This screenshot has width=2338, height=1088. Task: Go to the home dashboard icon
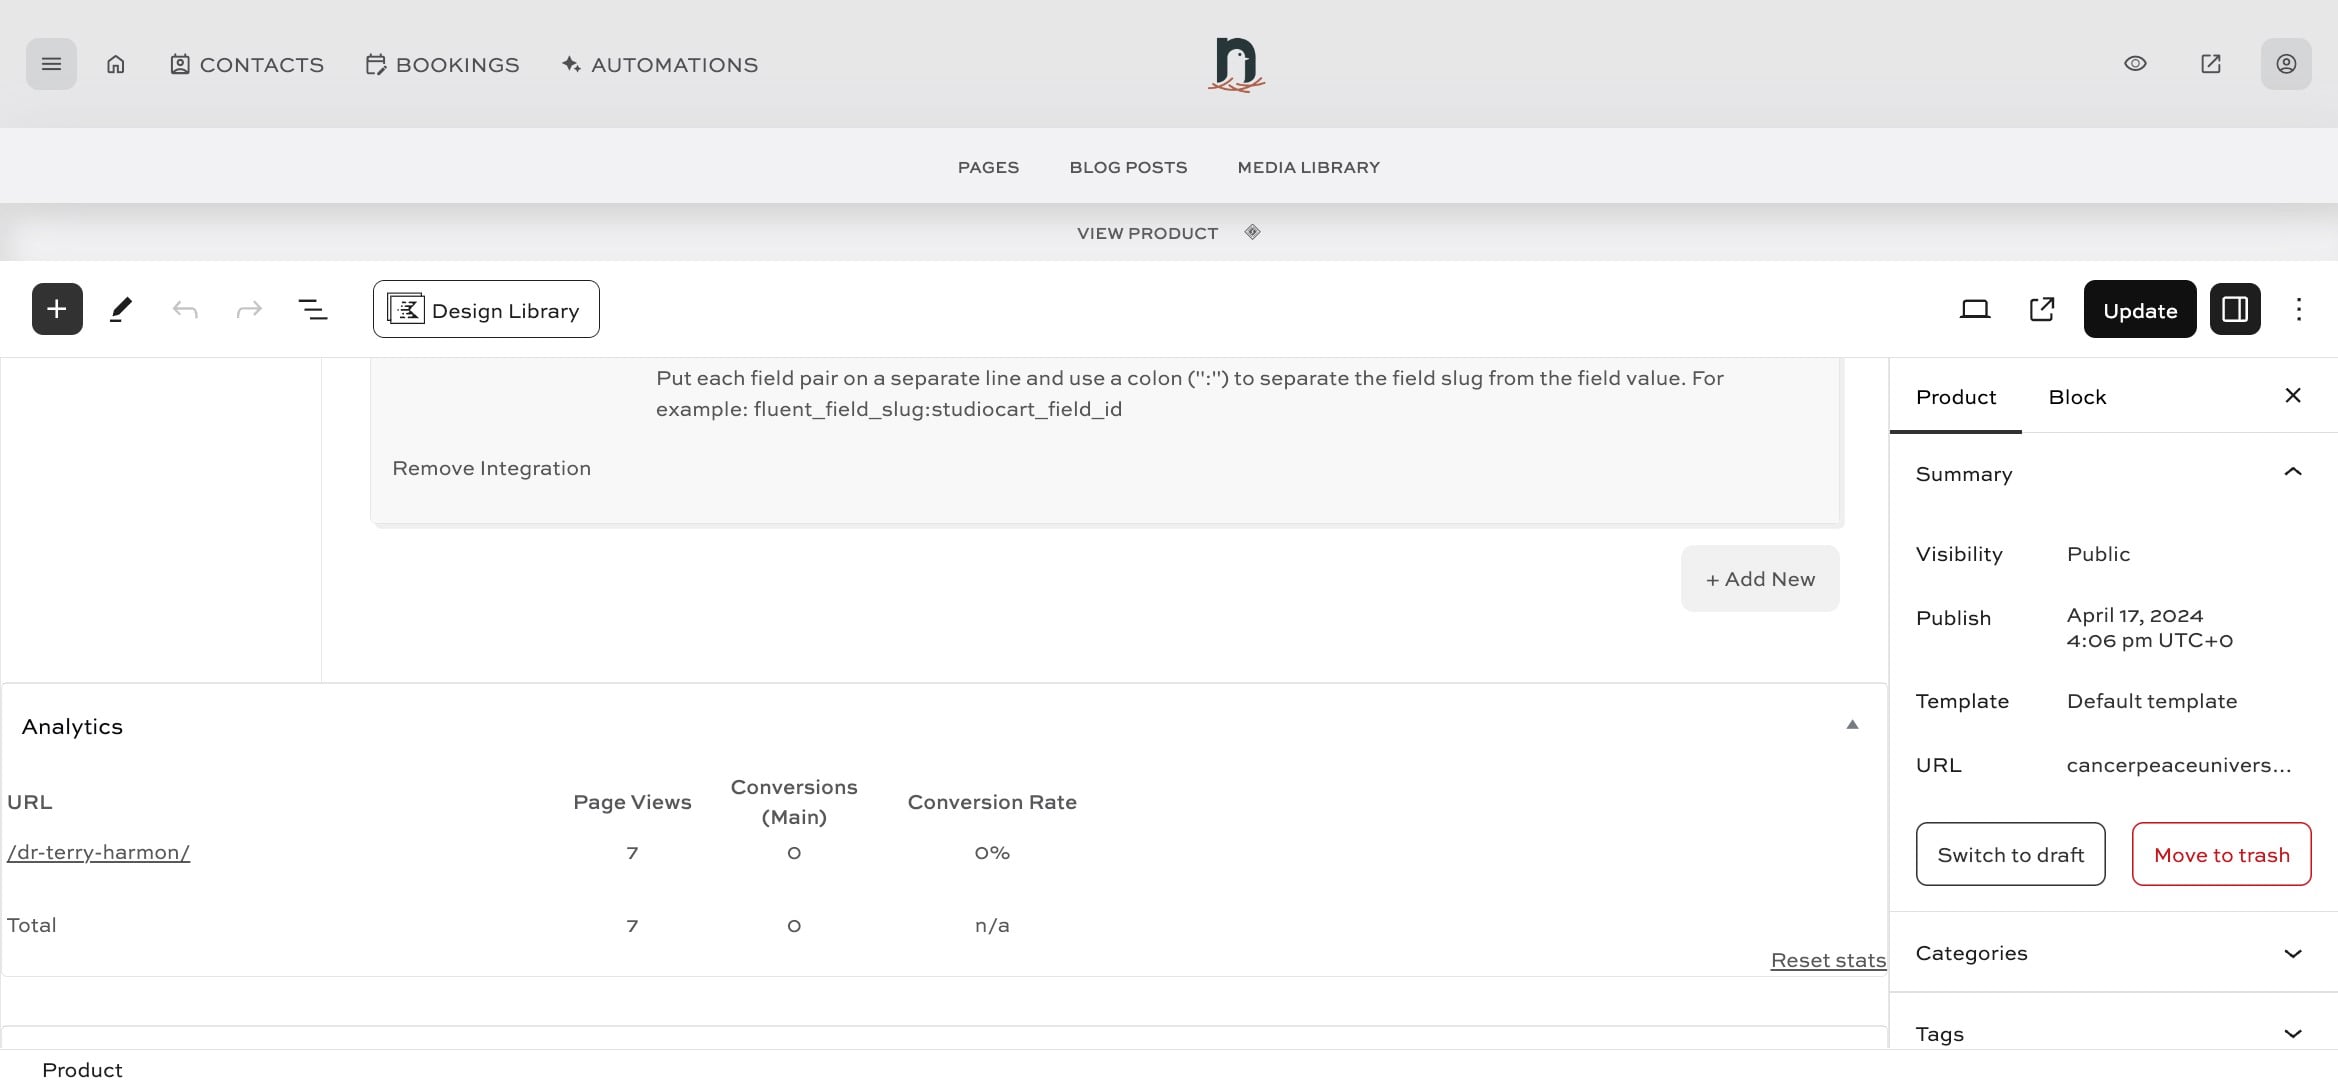[116, 64]
